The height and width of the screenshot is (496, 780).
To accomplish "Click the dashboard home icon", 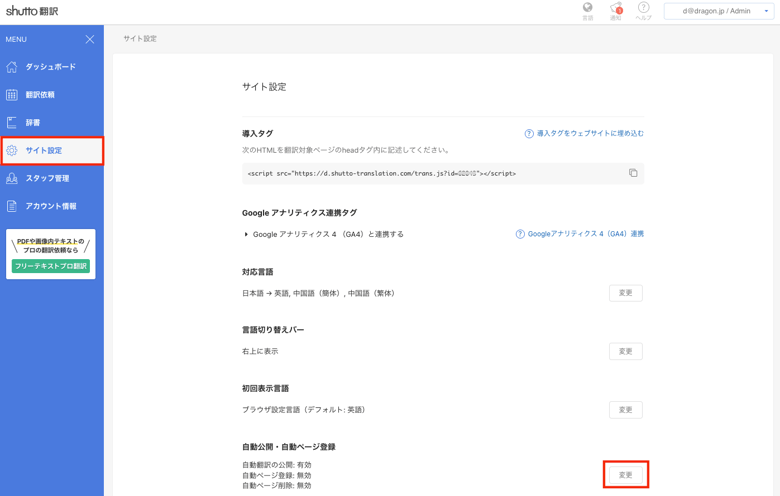I will point(12,67).
